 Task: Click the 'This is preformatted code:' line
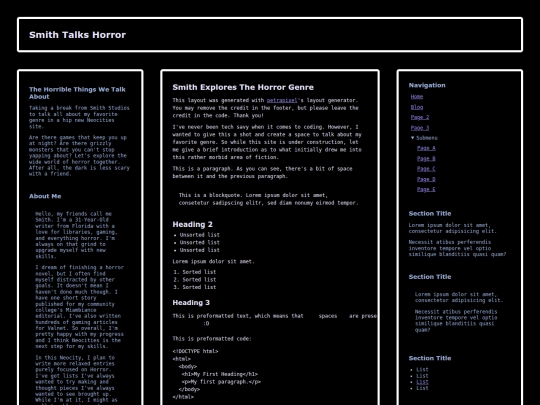212,339
